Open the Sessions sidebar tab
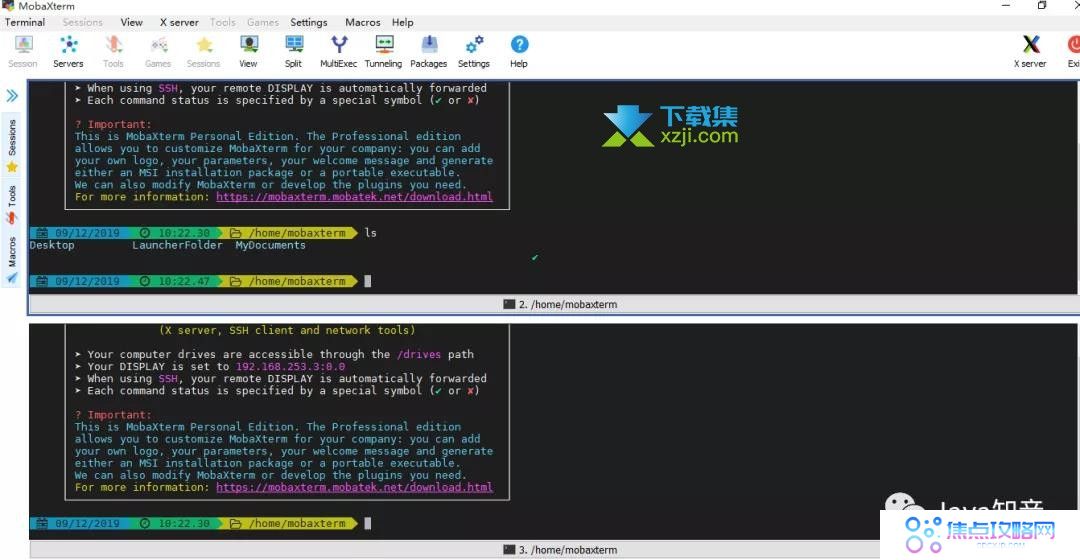The image size is (1080, 560). click(x=12, y=145)
